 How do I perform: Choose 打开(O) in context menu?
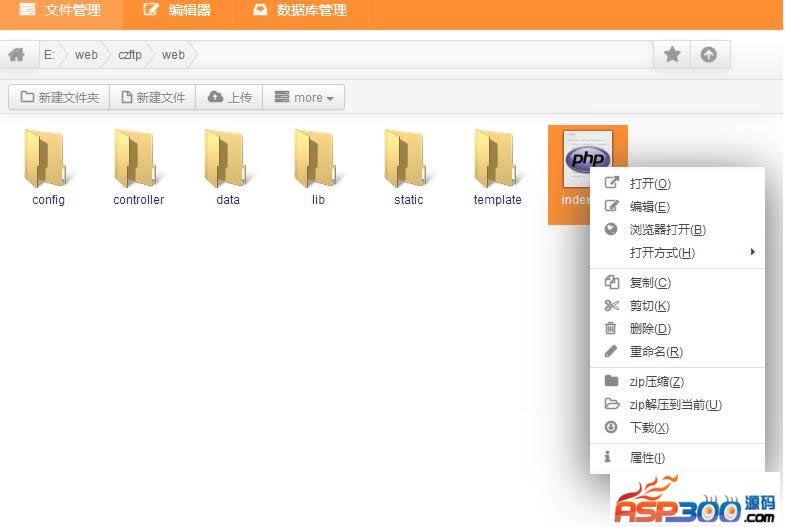[x=677, y=183]
